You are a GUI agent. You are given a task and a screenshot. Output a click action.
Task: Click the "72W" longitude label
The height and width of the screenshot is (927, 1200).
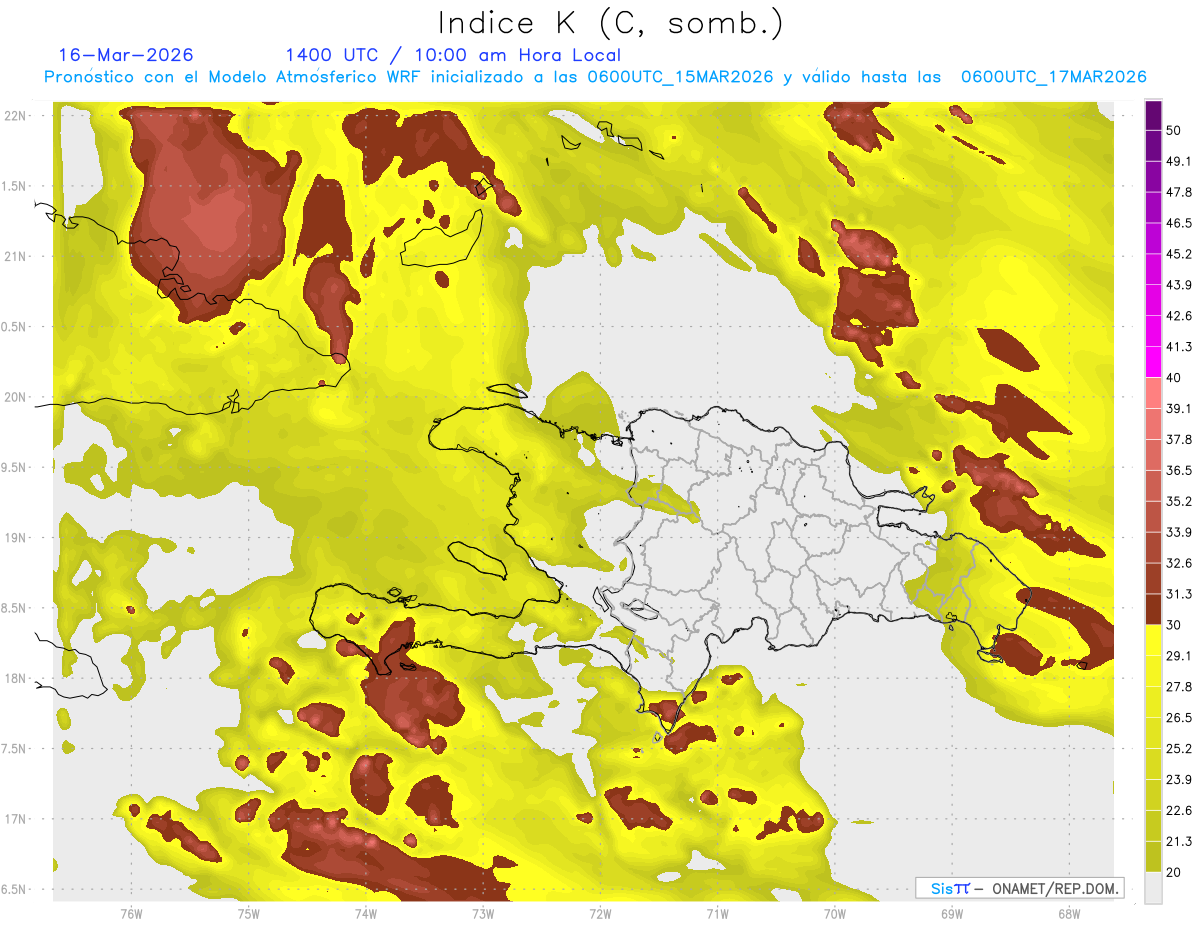[x=600, y=913]
